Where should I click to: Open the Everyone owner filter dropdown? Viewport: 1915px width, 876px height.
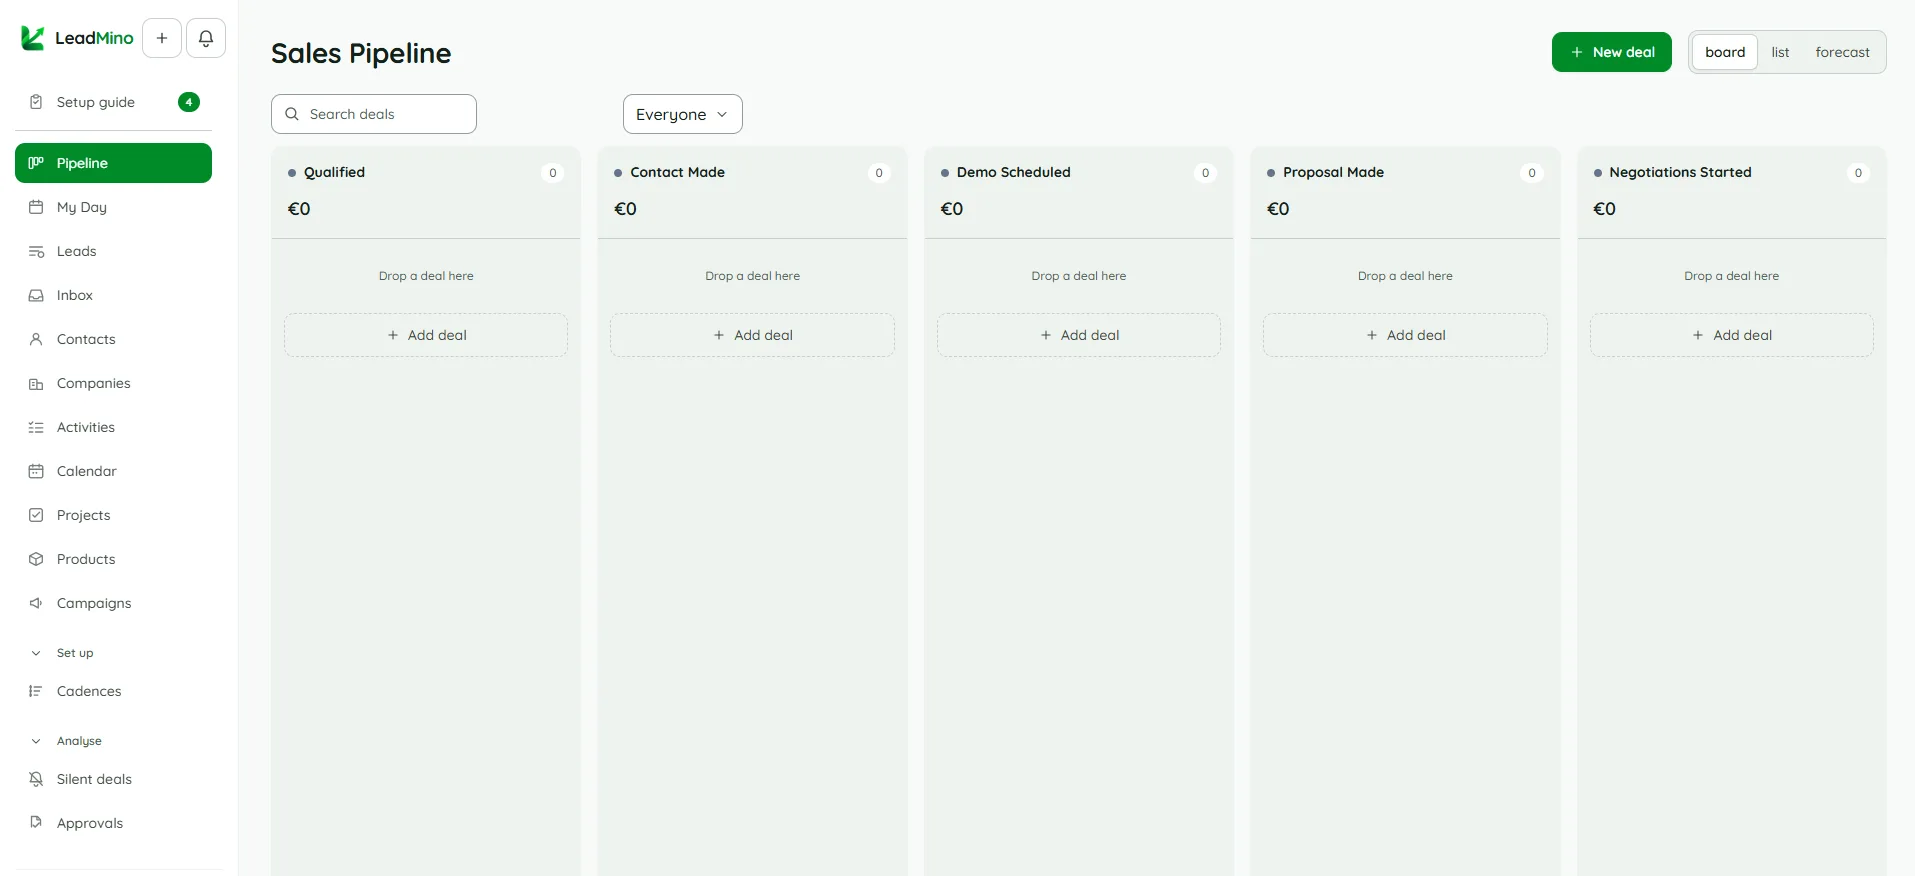[x=682, y=114]
